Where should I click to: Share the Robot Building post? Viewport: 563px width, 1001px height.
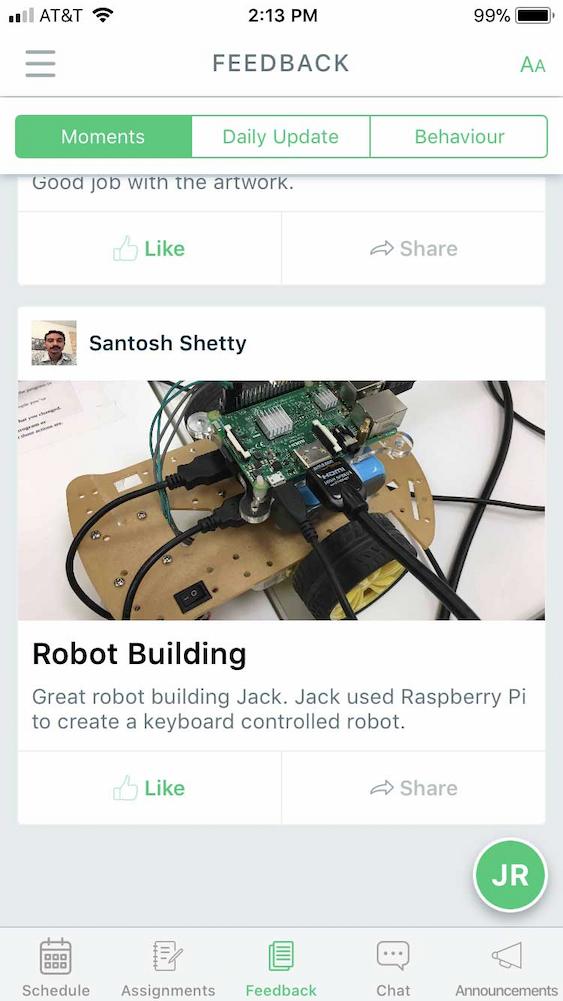(x=414, y=788)
